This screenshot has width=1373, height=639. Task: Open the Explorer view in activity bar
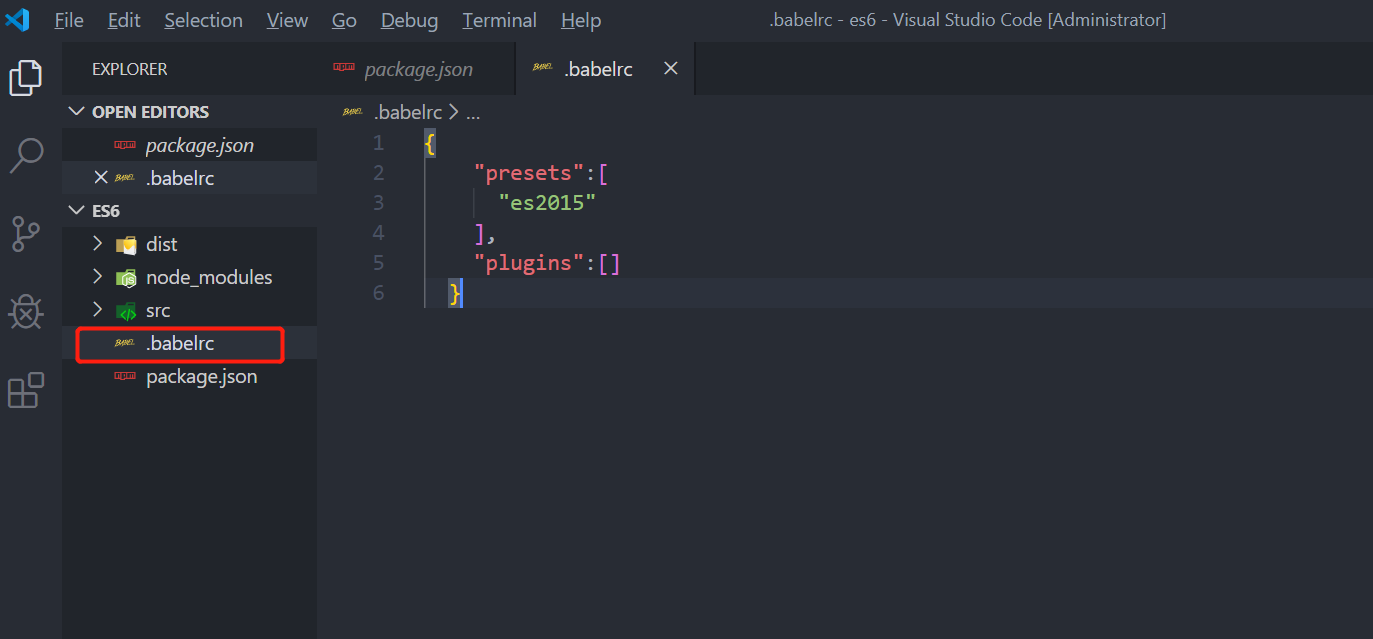[26, 77]
